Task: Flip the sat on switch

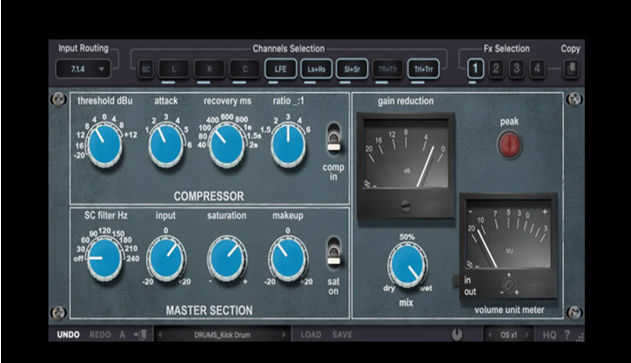Action: tap(334, 253)
